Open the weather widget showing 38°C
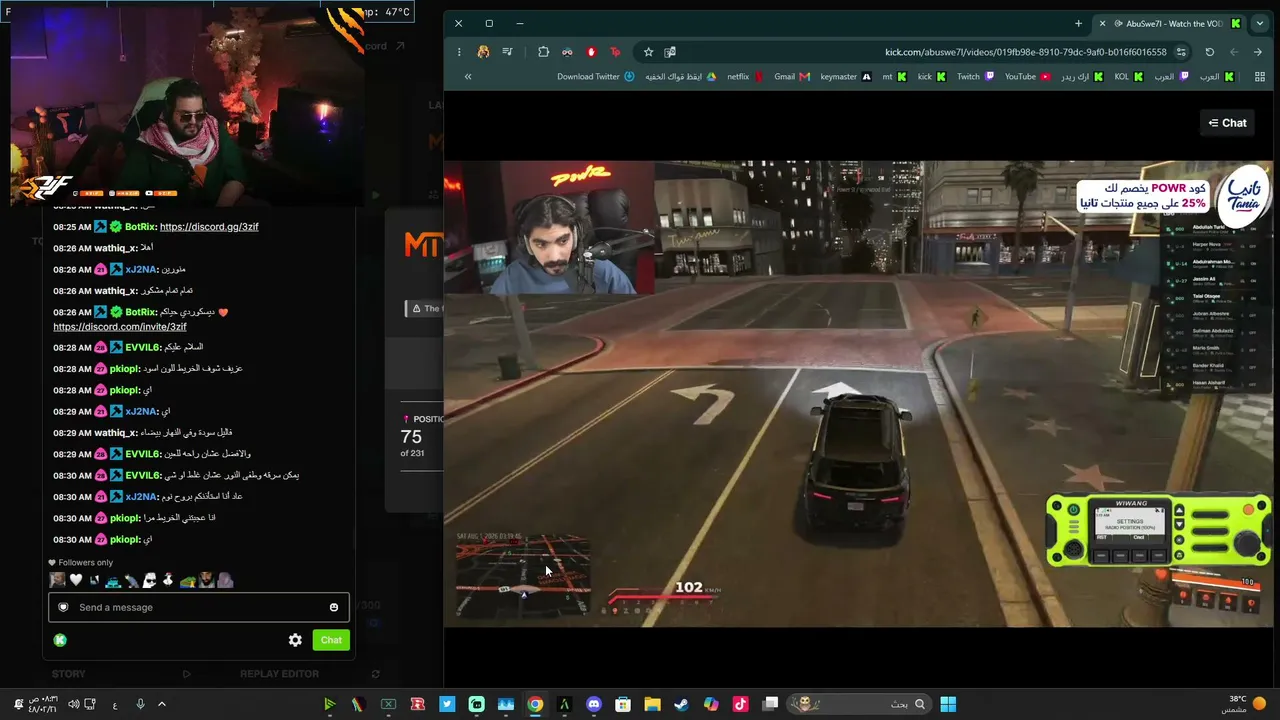This screenshot has width=1280, height=720. (1245, 704)
